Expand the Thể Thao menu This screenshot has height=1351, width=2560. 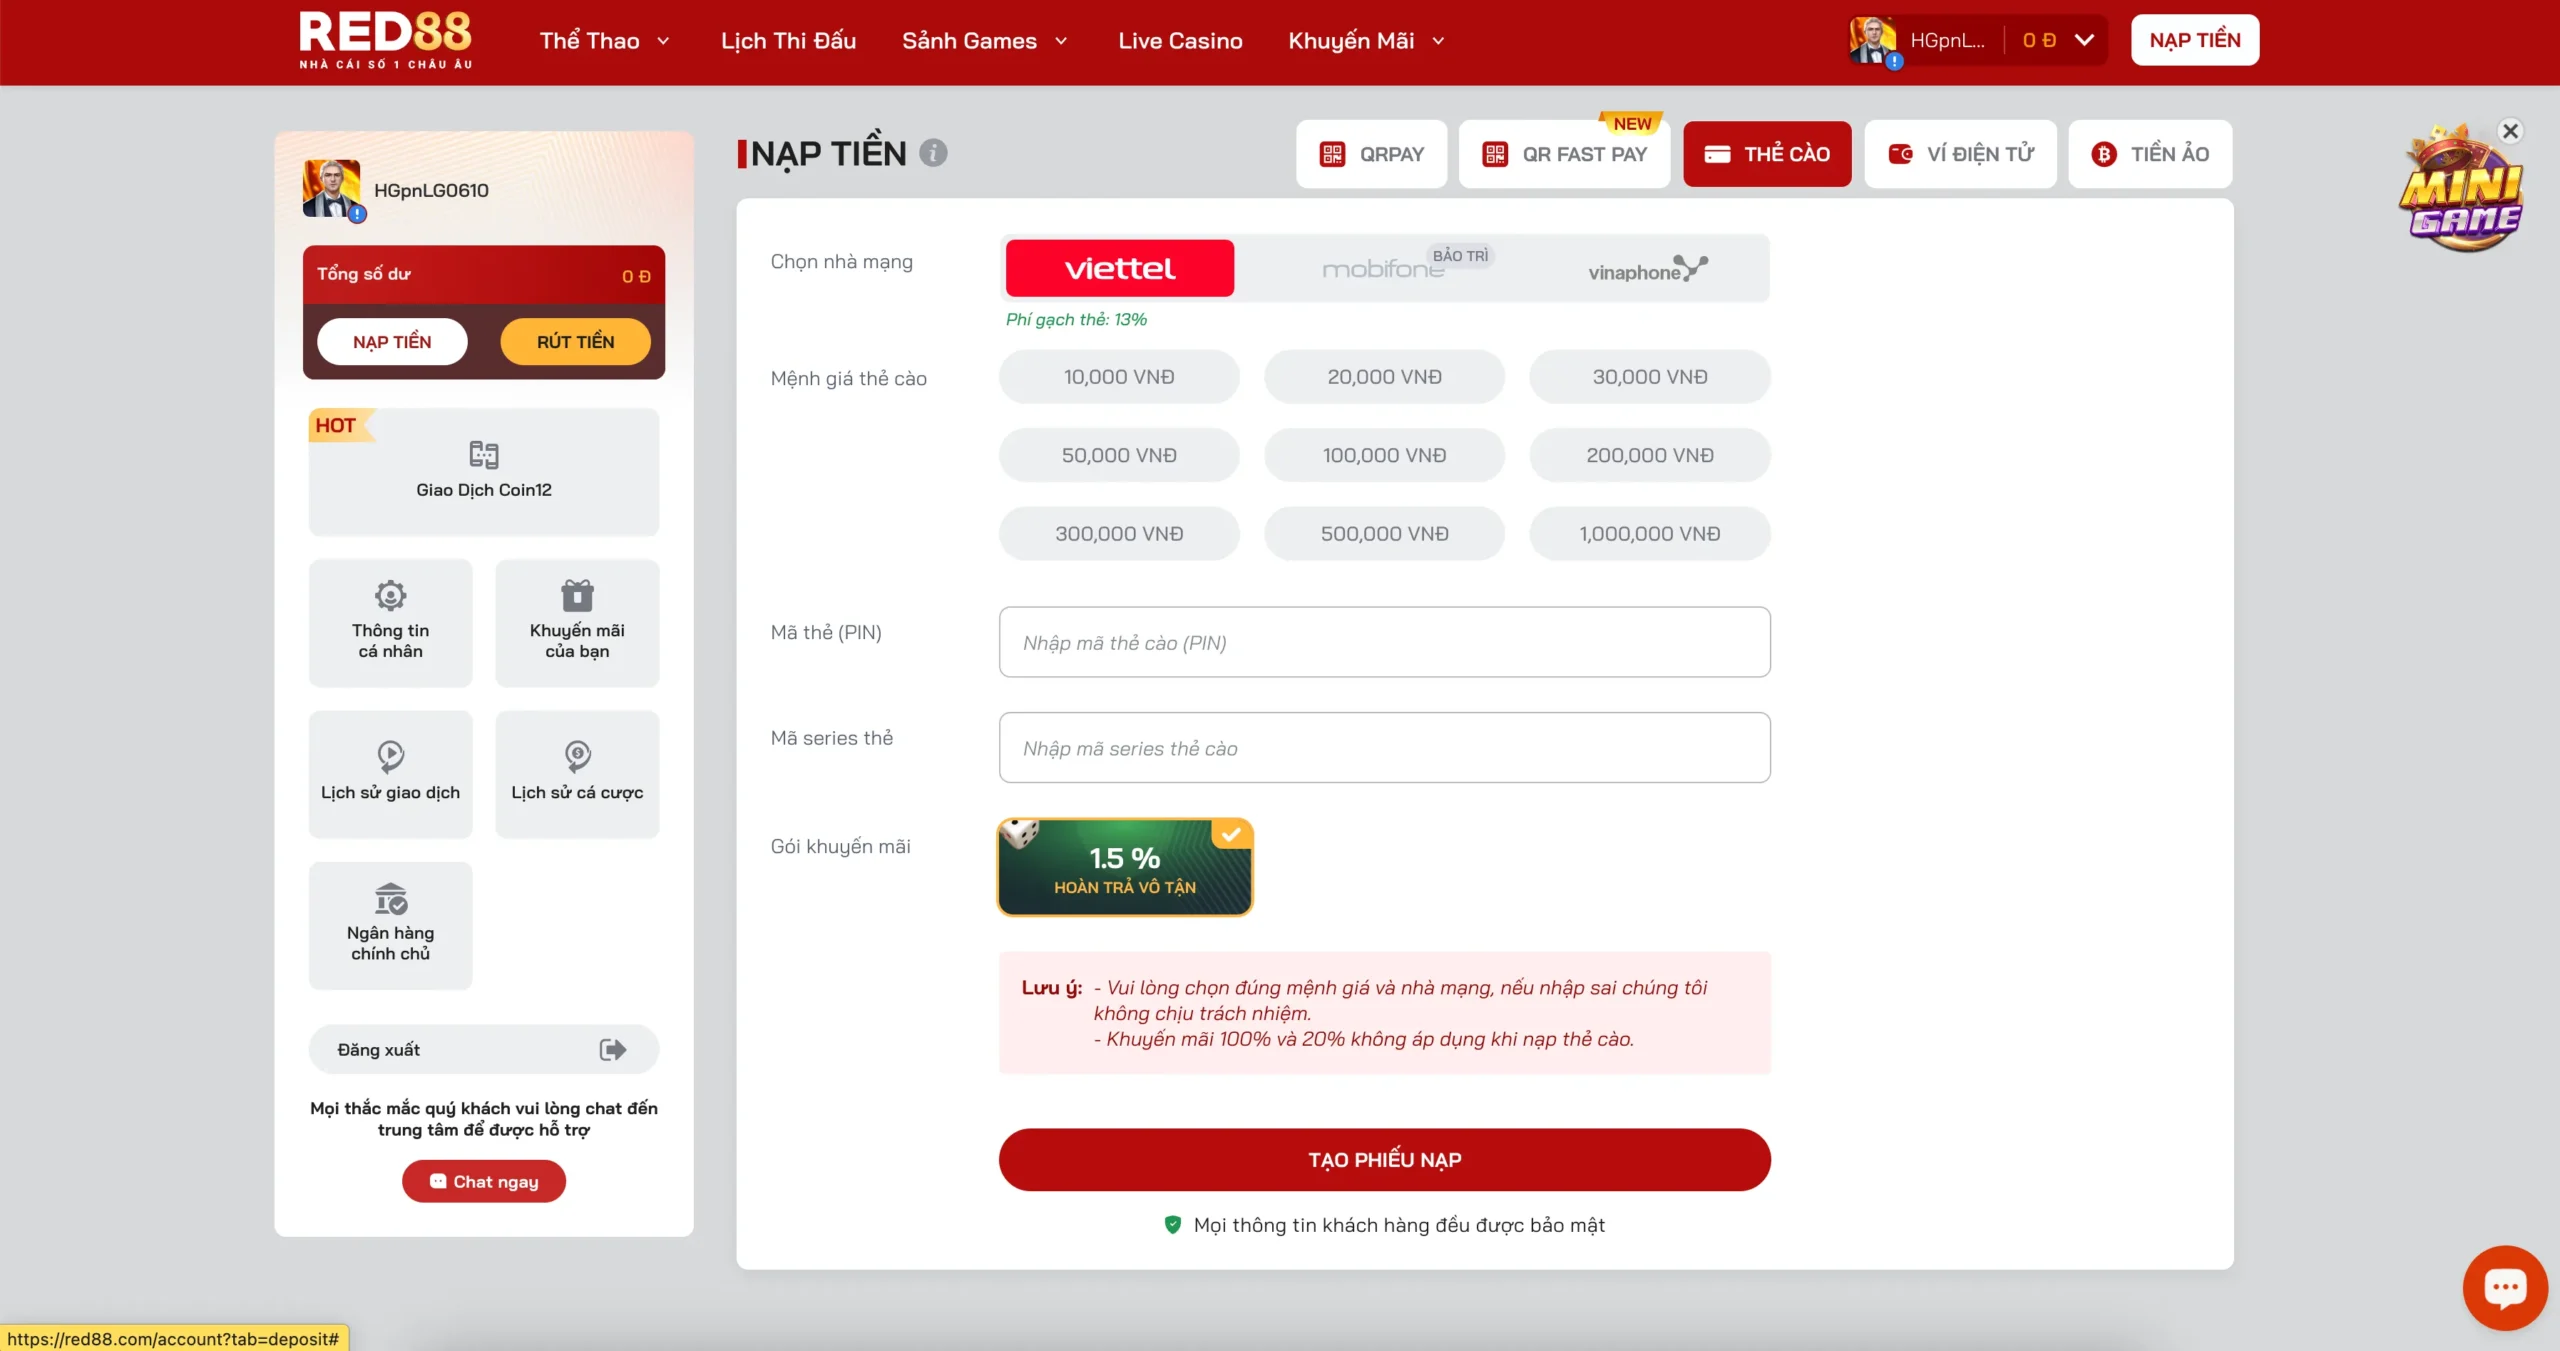[605, 41]
